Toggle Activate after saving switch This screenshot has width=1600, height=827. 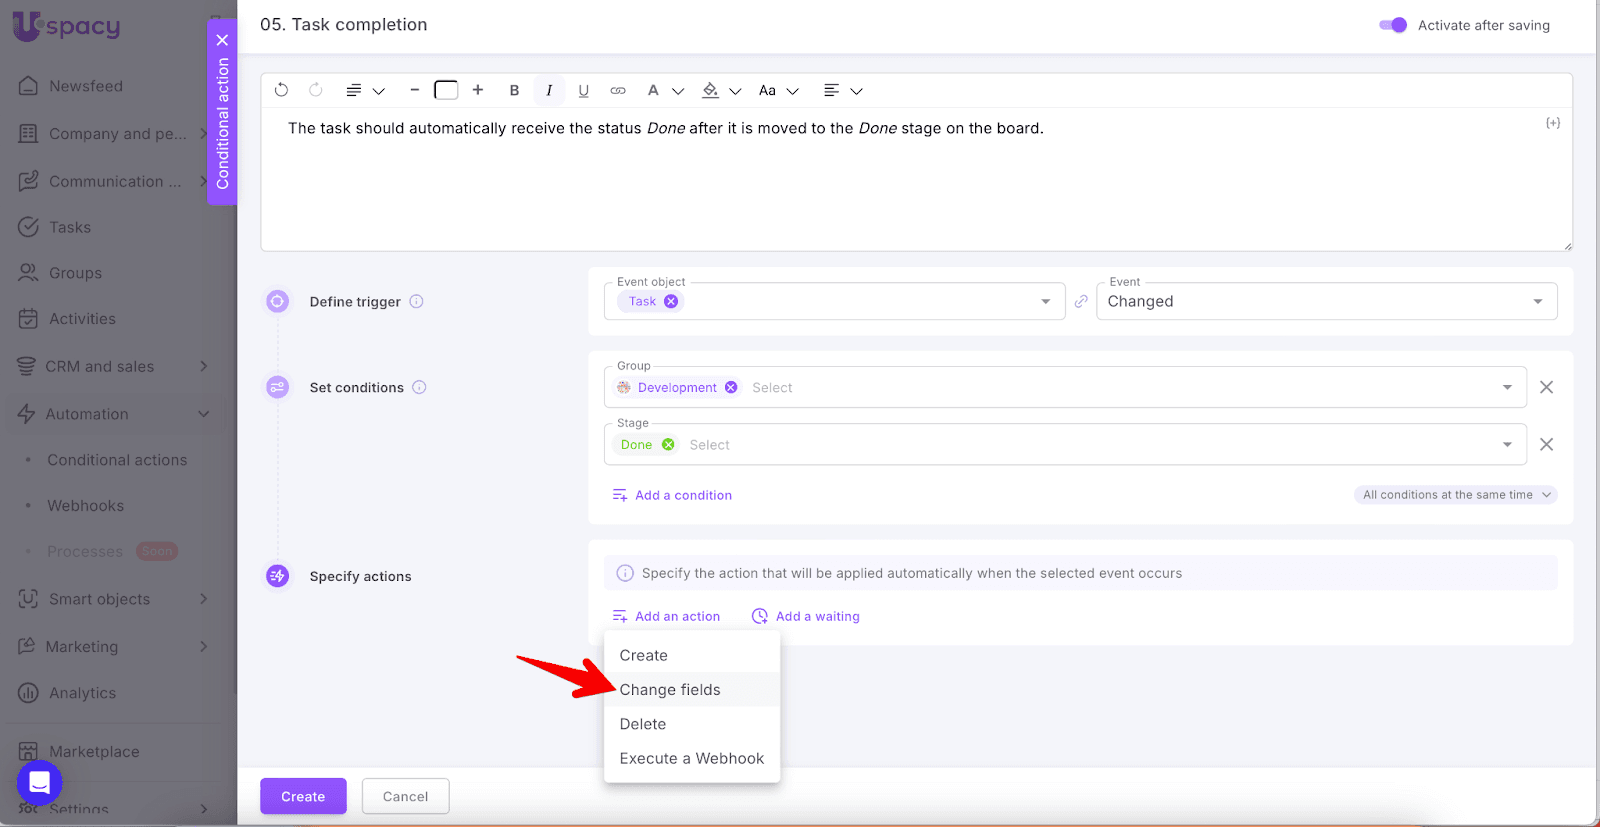coord(1393,25)
